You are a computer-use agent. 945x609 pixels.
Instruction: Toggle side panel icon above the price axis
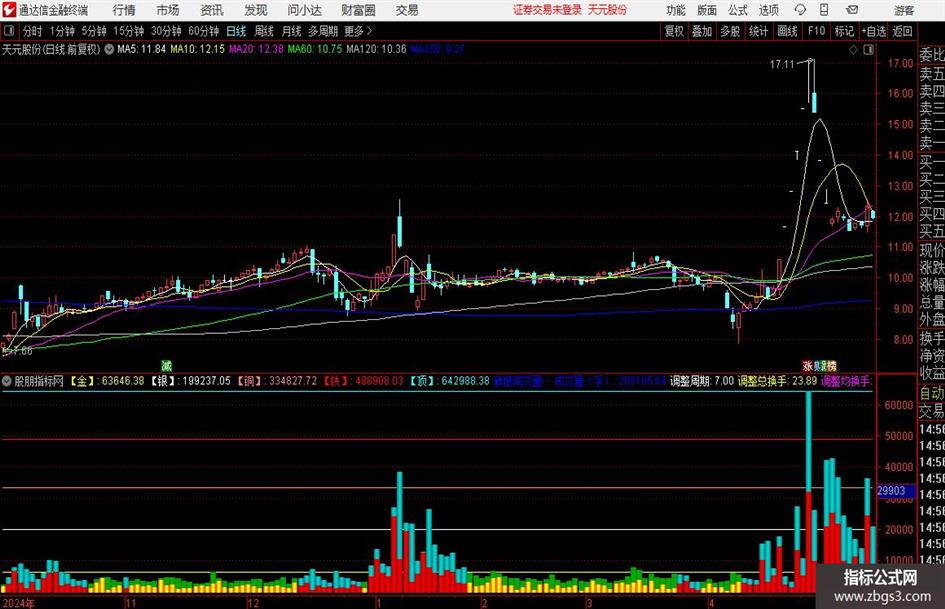click(868, 50)
